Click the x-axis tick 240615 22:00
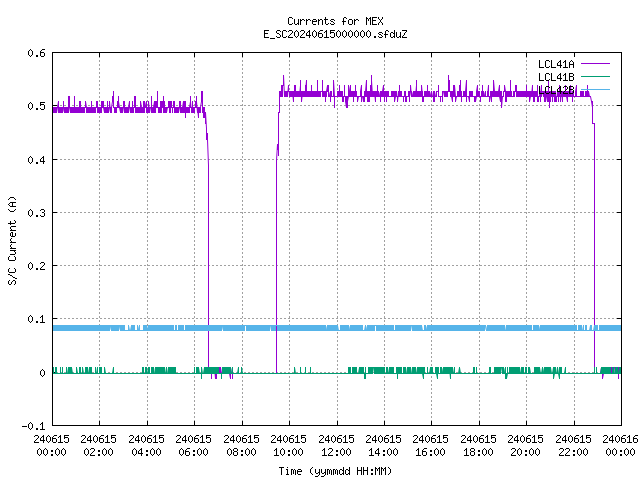Viewport: 640px width, 480px height. (573, 445)
